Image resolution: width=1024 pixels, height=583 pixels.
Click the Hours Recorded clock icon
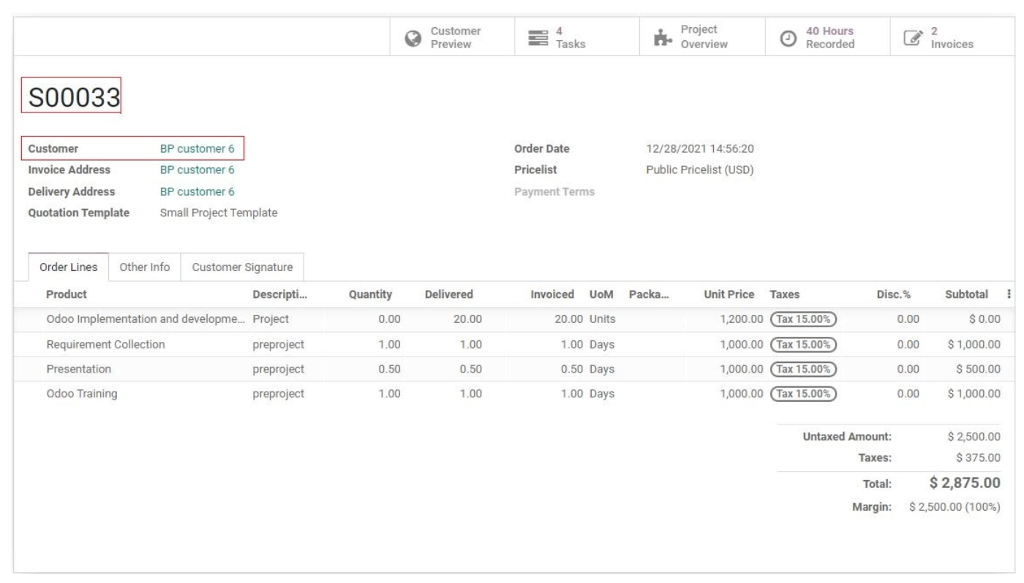pyautogui.click(x=788, y=38)
